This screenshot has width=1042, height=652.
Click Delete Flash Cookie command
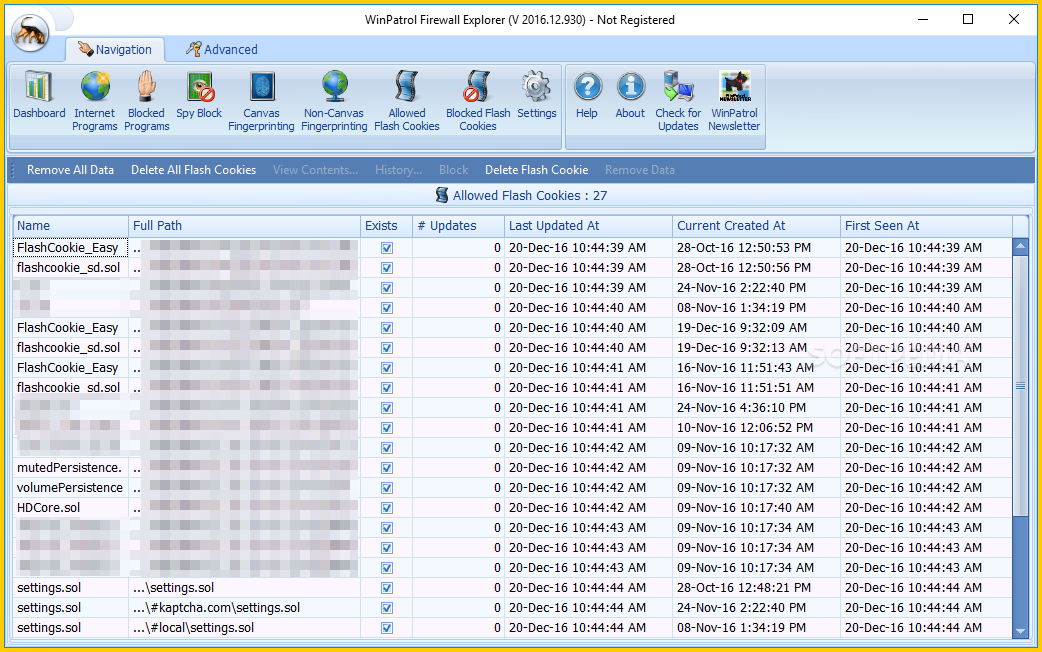[x=536, y=170]
